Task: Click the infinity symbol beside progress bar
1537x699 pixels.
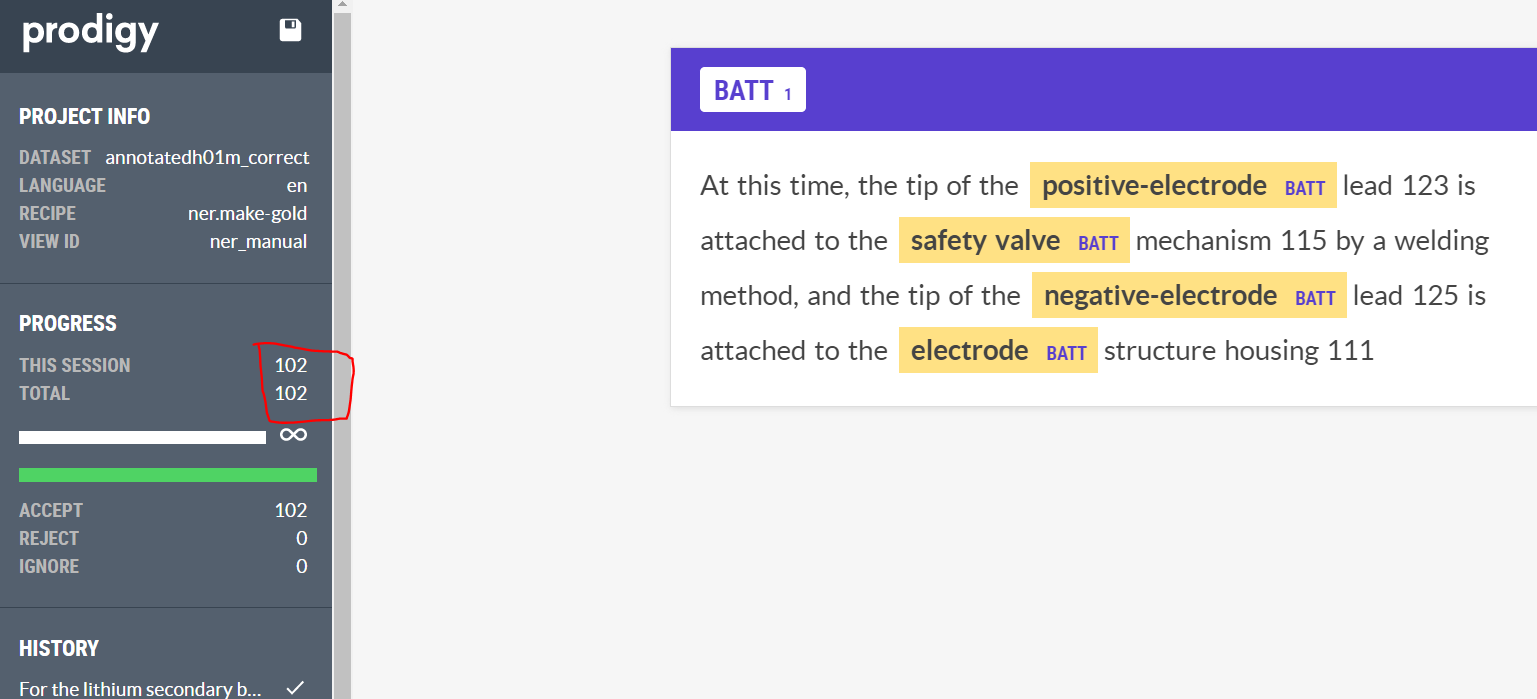Action: point(293,435)
